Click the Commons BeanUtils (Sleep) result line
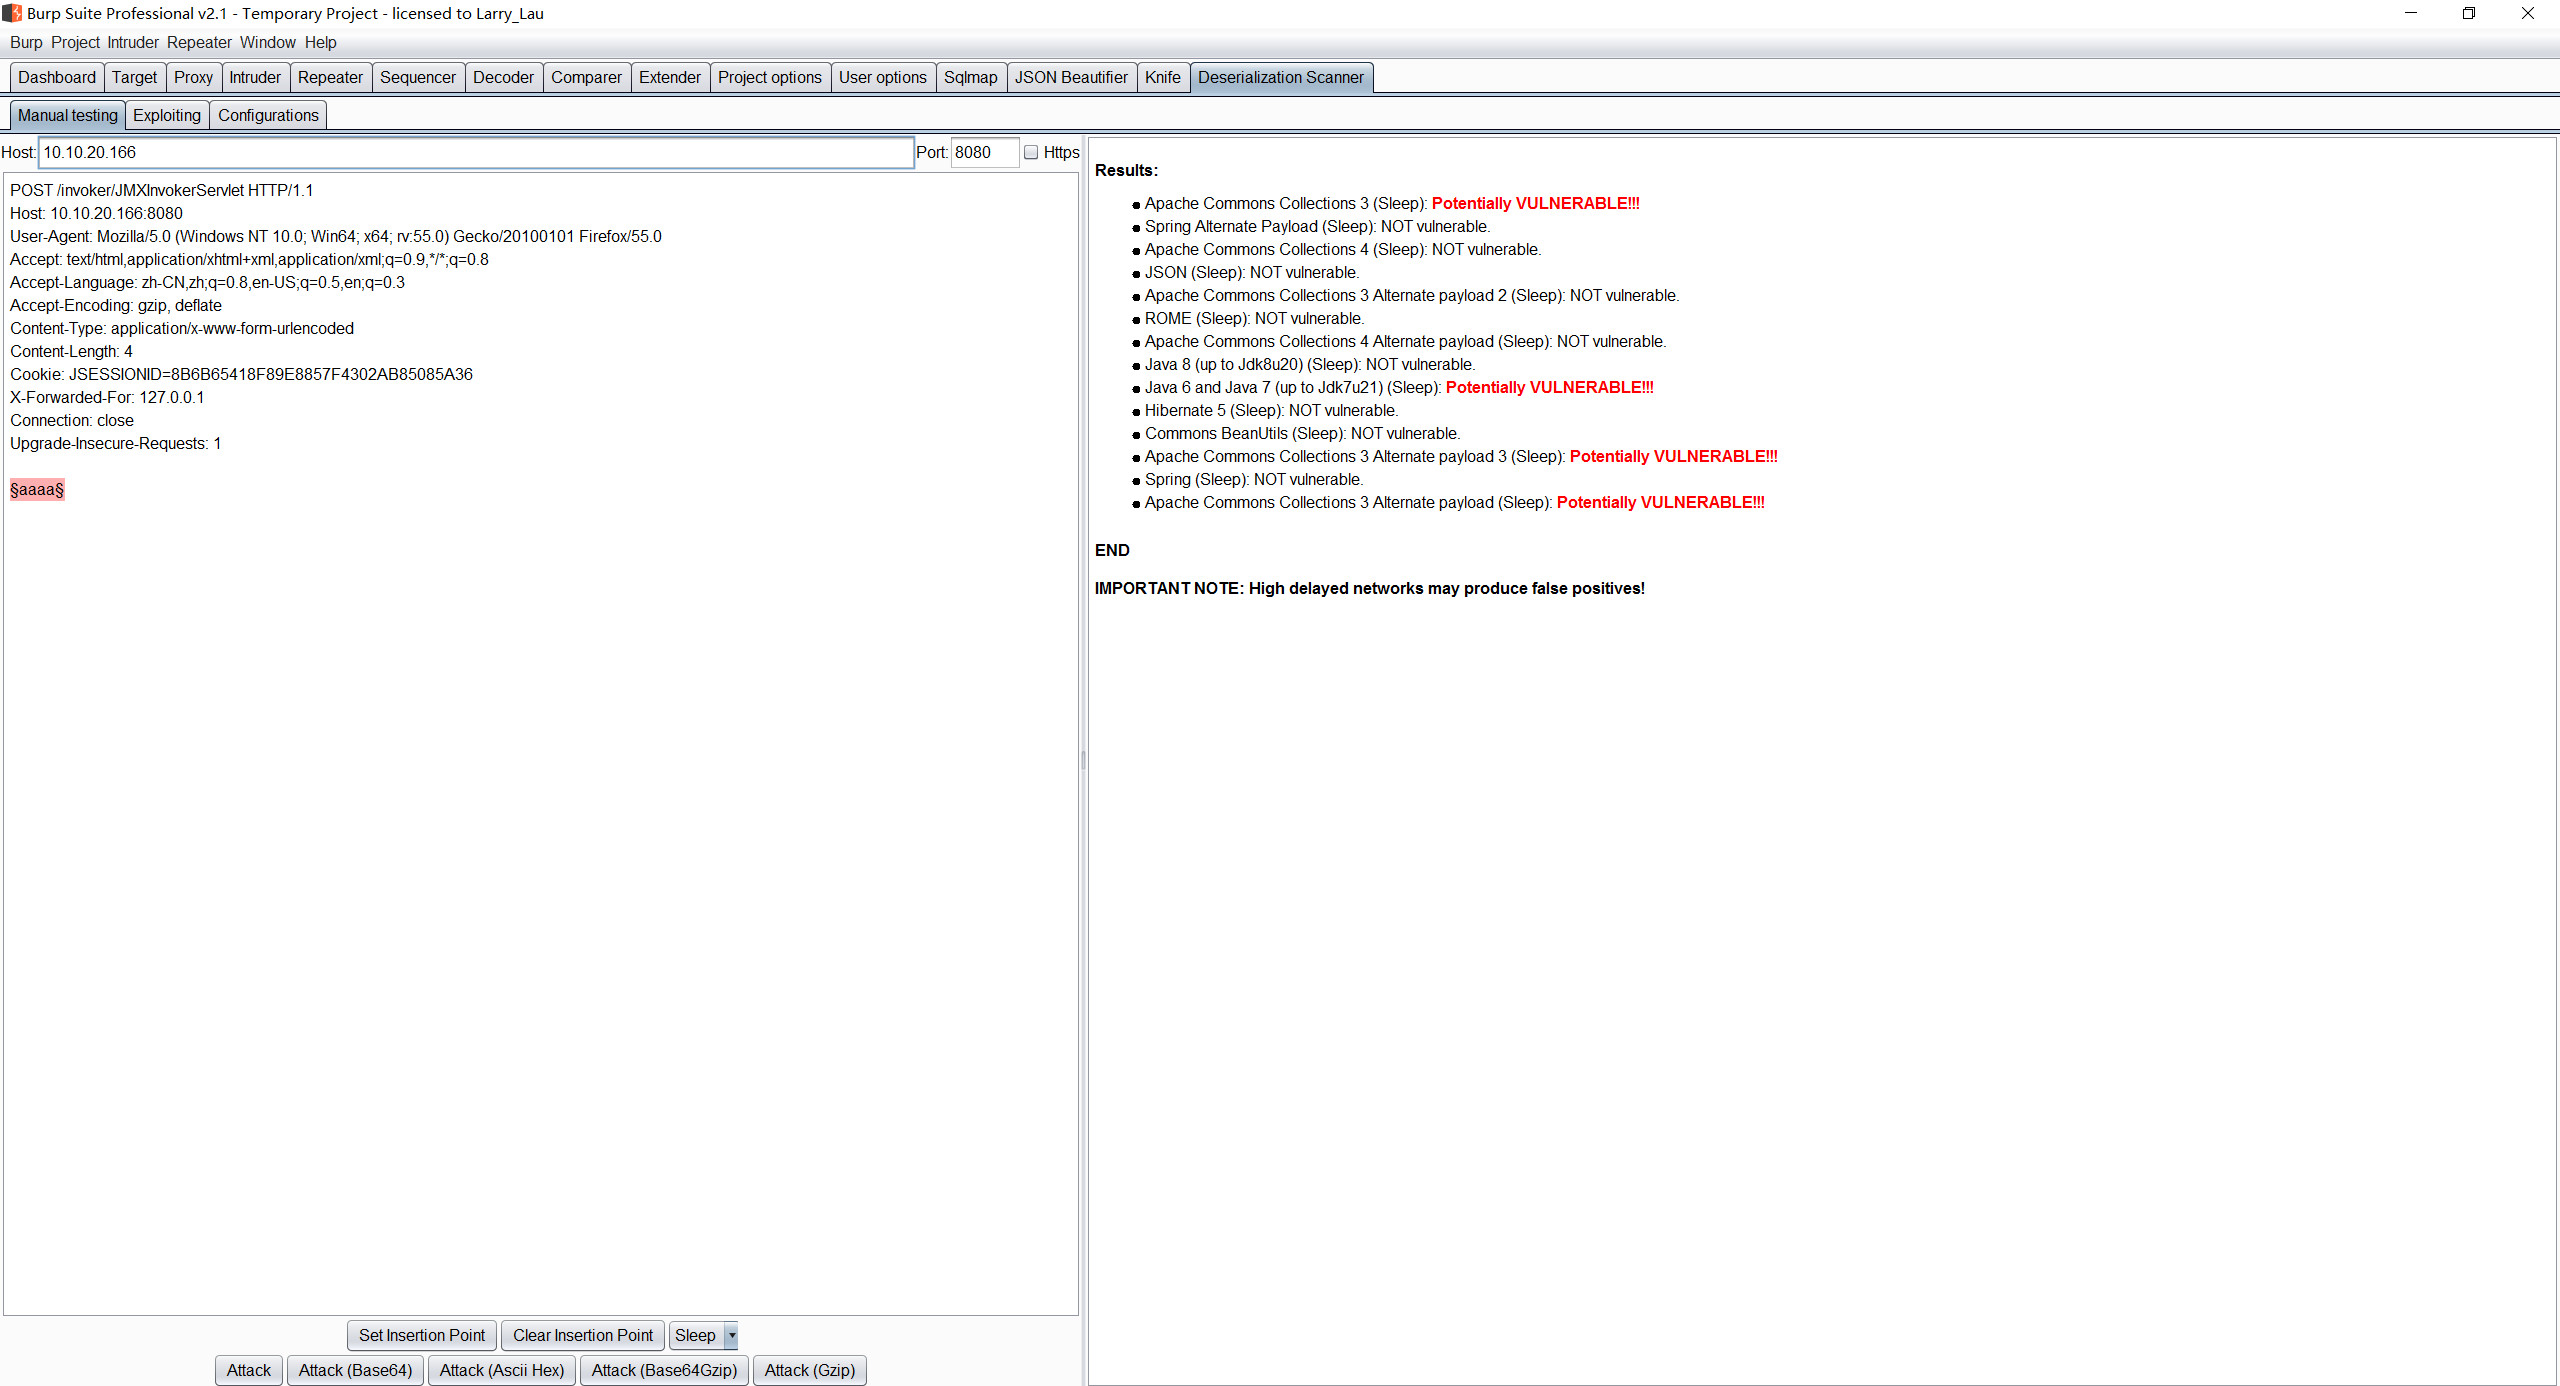2560x1386 pixels. [1303, 433]
